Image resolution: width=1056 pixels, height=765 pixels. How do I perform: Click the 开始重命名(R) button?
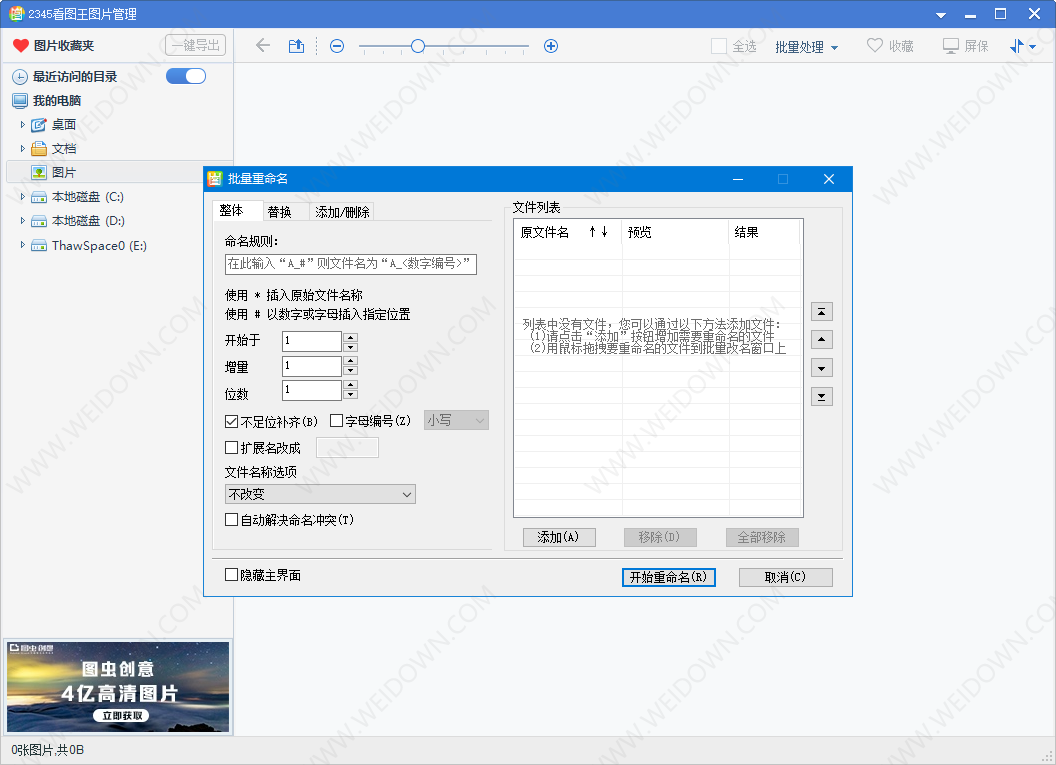[669, 577]
